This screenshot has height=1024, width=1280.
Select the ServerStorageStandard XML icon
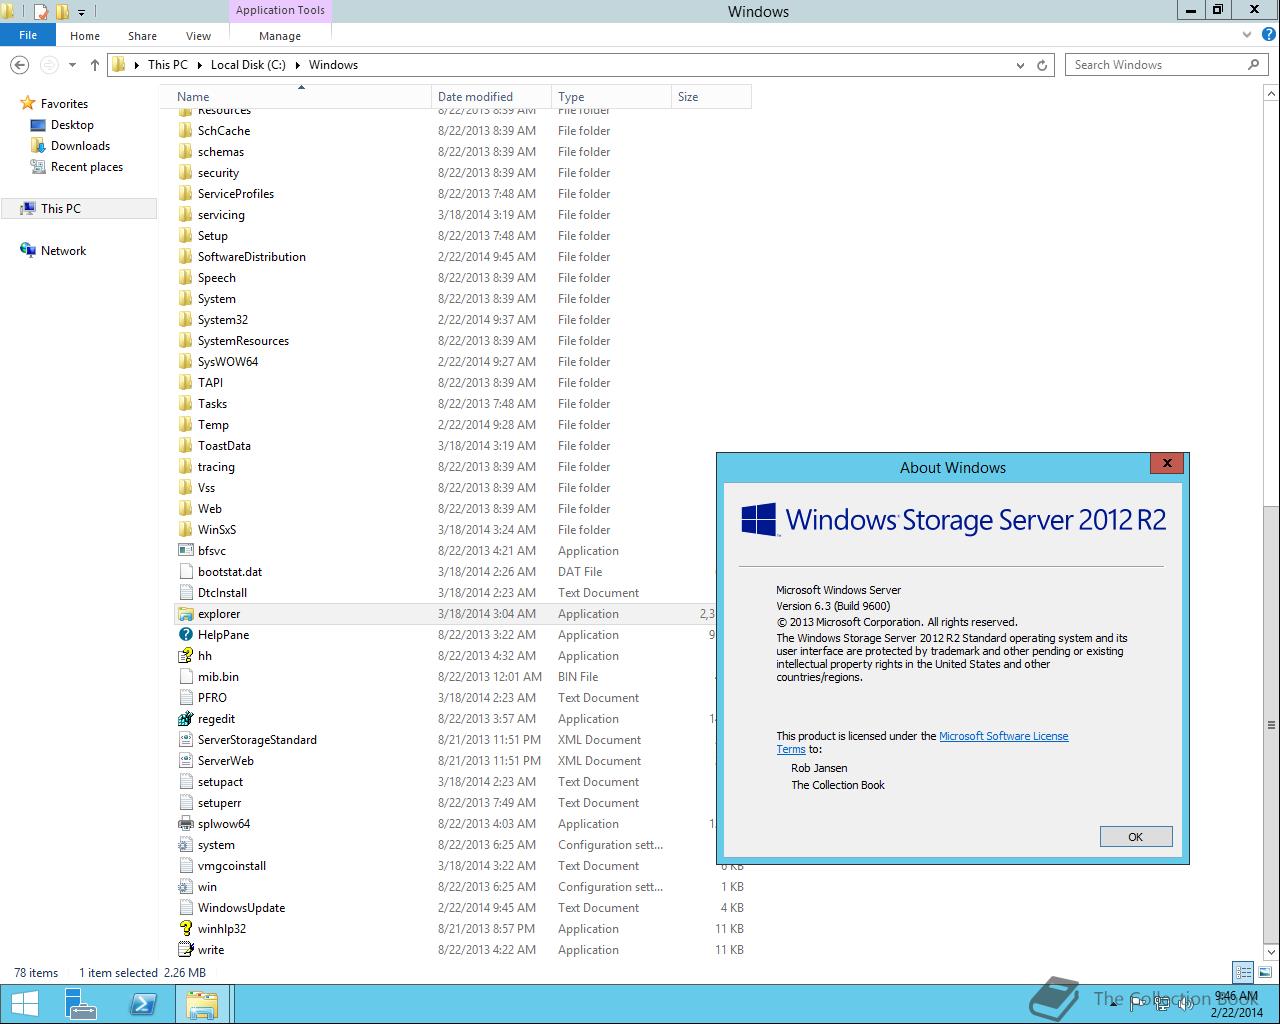pyautogui.click(x=185, y=740)
